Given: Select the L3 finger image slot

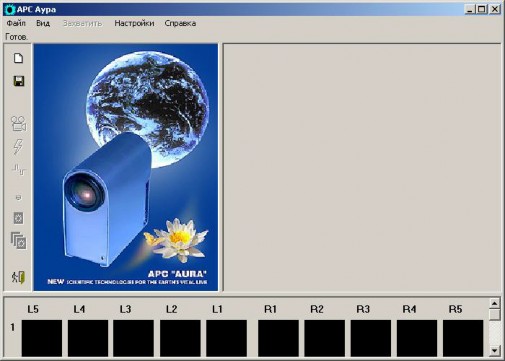Looking at the screenshot, I should [134, 338].
